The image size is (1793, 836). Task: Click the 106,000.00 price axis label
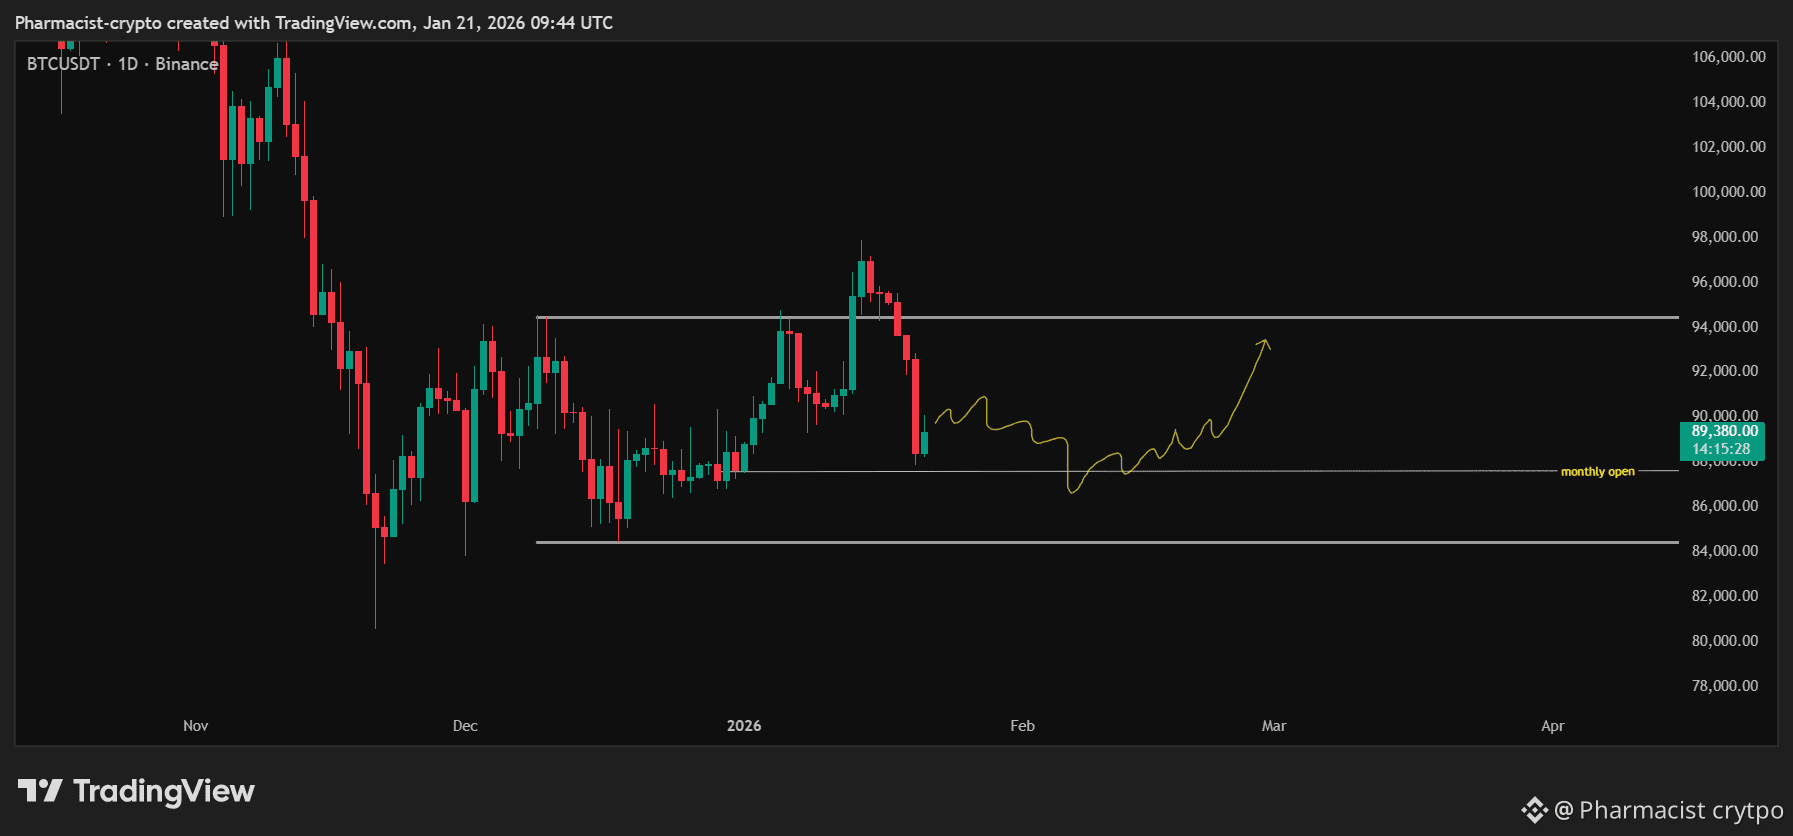click(x=1728, y=57)
